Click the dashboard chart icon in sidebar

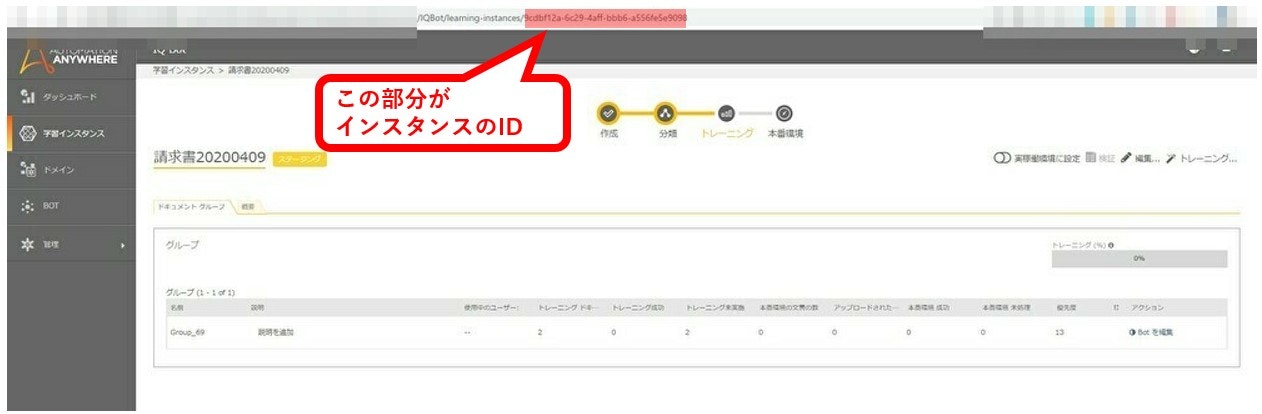[x=27, y=97]
